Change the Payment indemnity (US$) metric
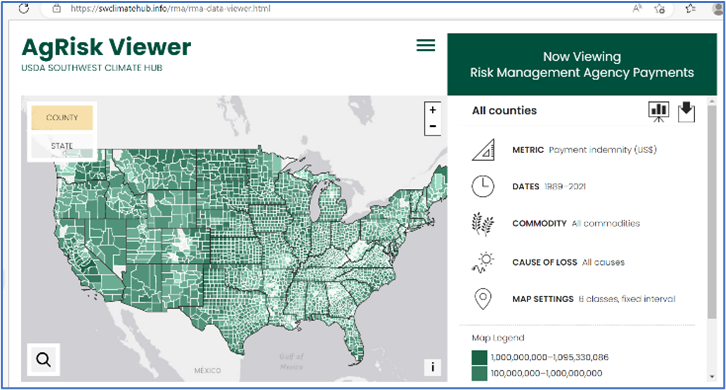This screenshot has height=390, width=726. pyautogui.click(x=603, y=150)
